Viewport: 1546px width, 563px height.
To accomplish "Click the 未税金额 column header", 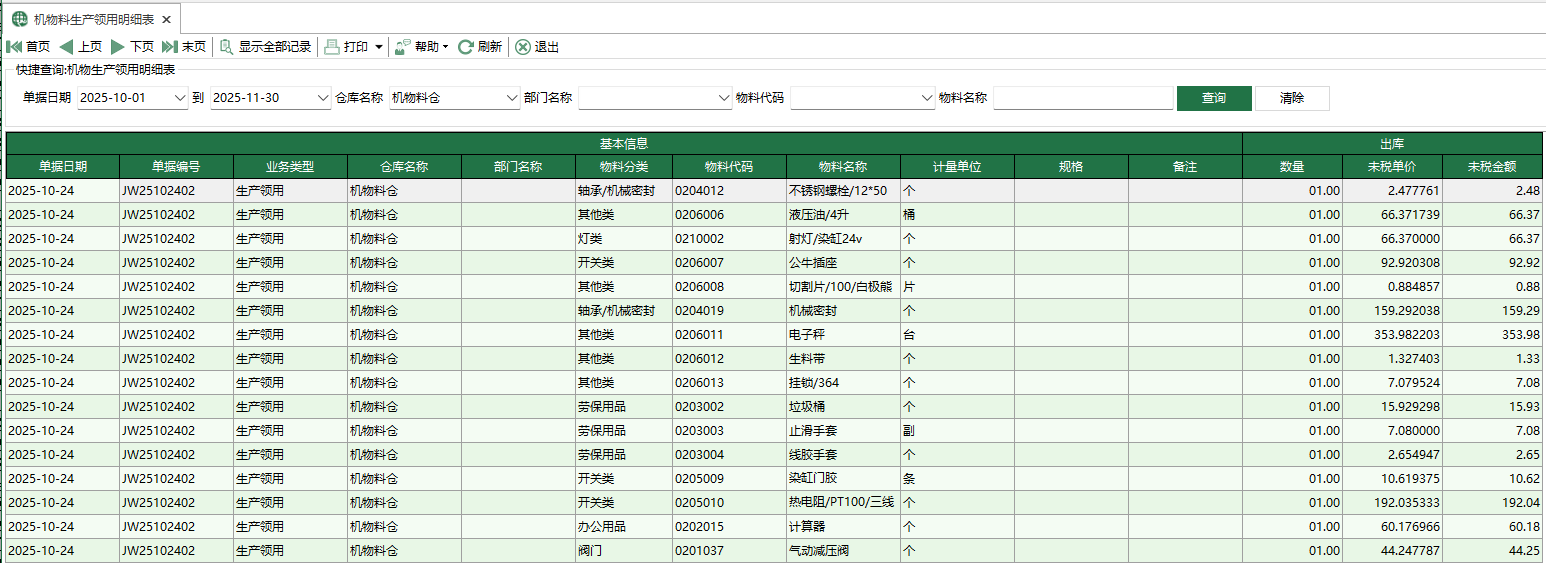I will pos(1492,167).
